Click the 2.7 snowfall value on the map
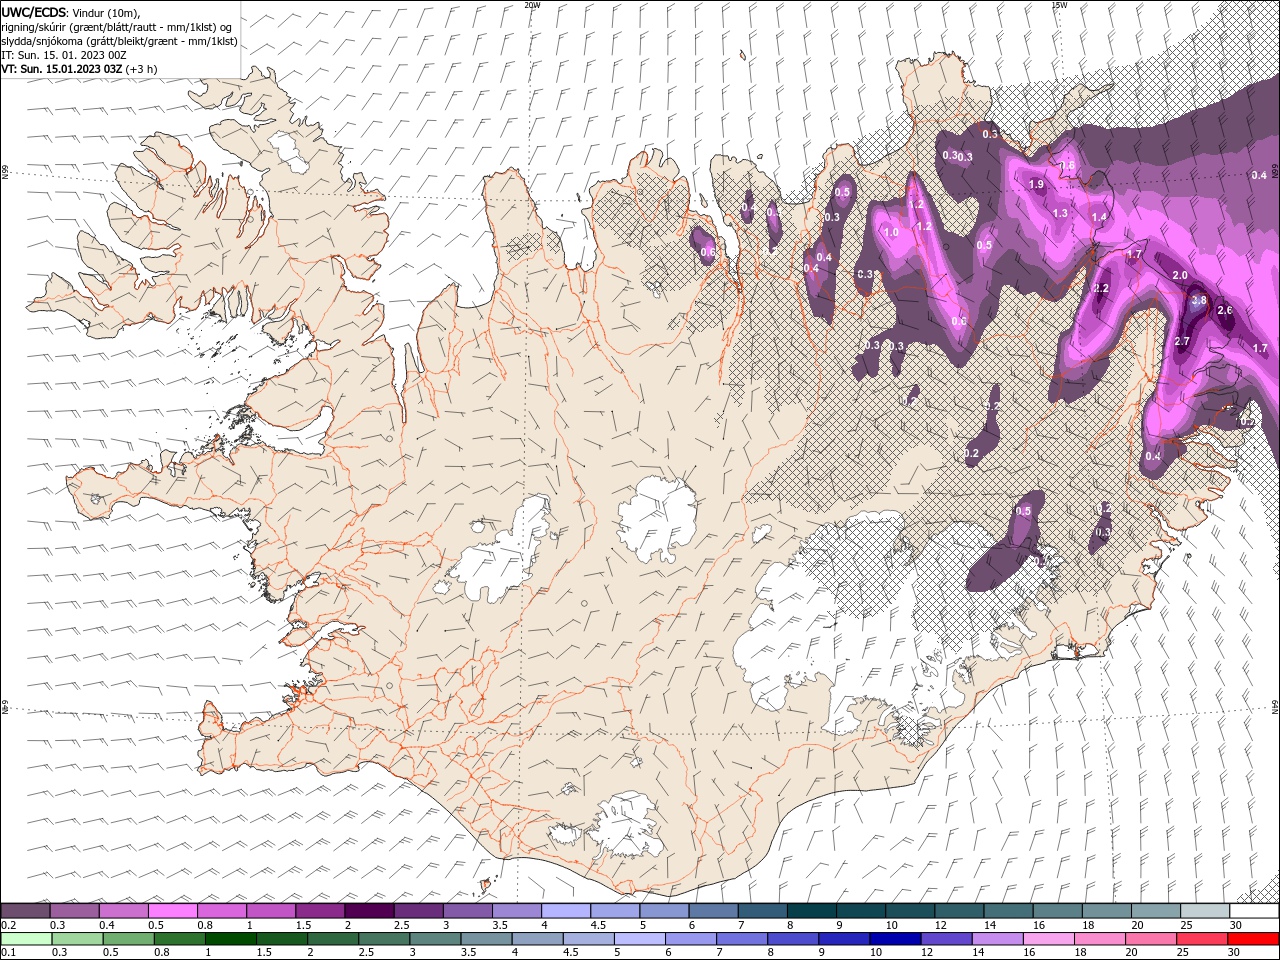The image size is (1280, 960). [x=1182, y=342]
